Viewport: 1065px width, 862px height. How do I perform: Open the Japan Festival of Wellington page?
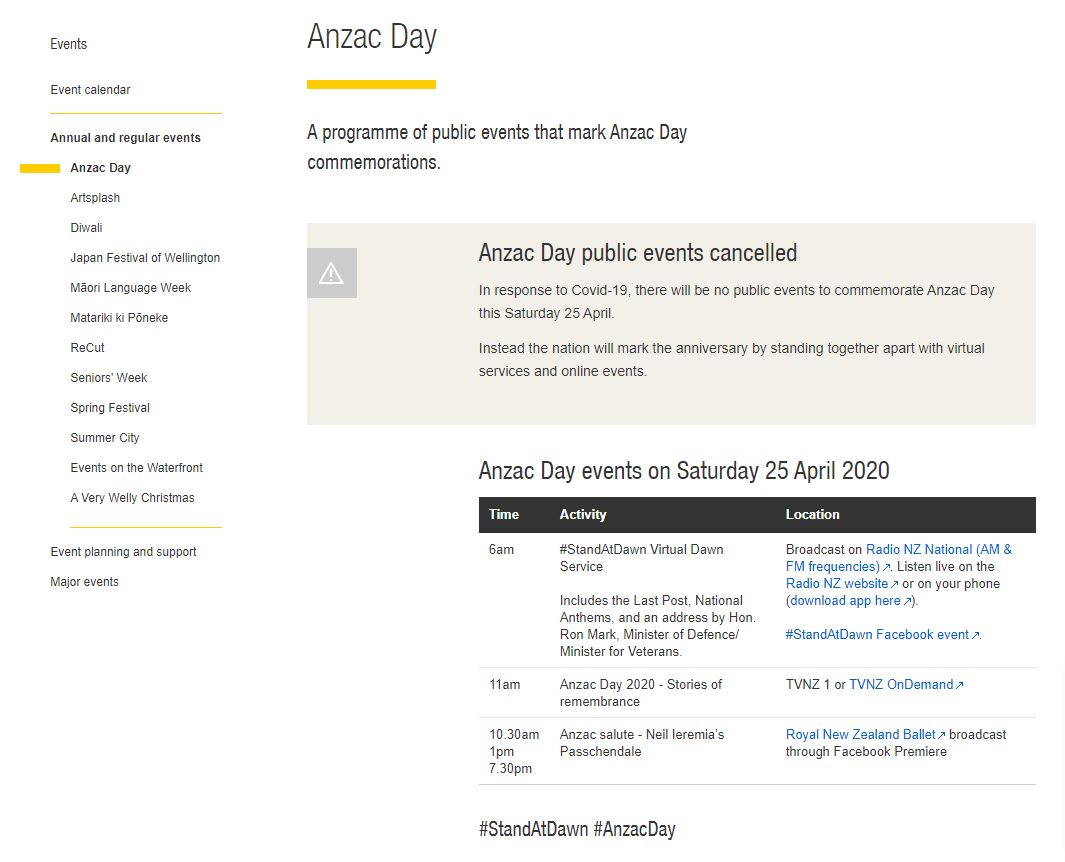[x=145, y=257]
